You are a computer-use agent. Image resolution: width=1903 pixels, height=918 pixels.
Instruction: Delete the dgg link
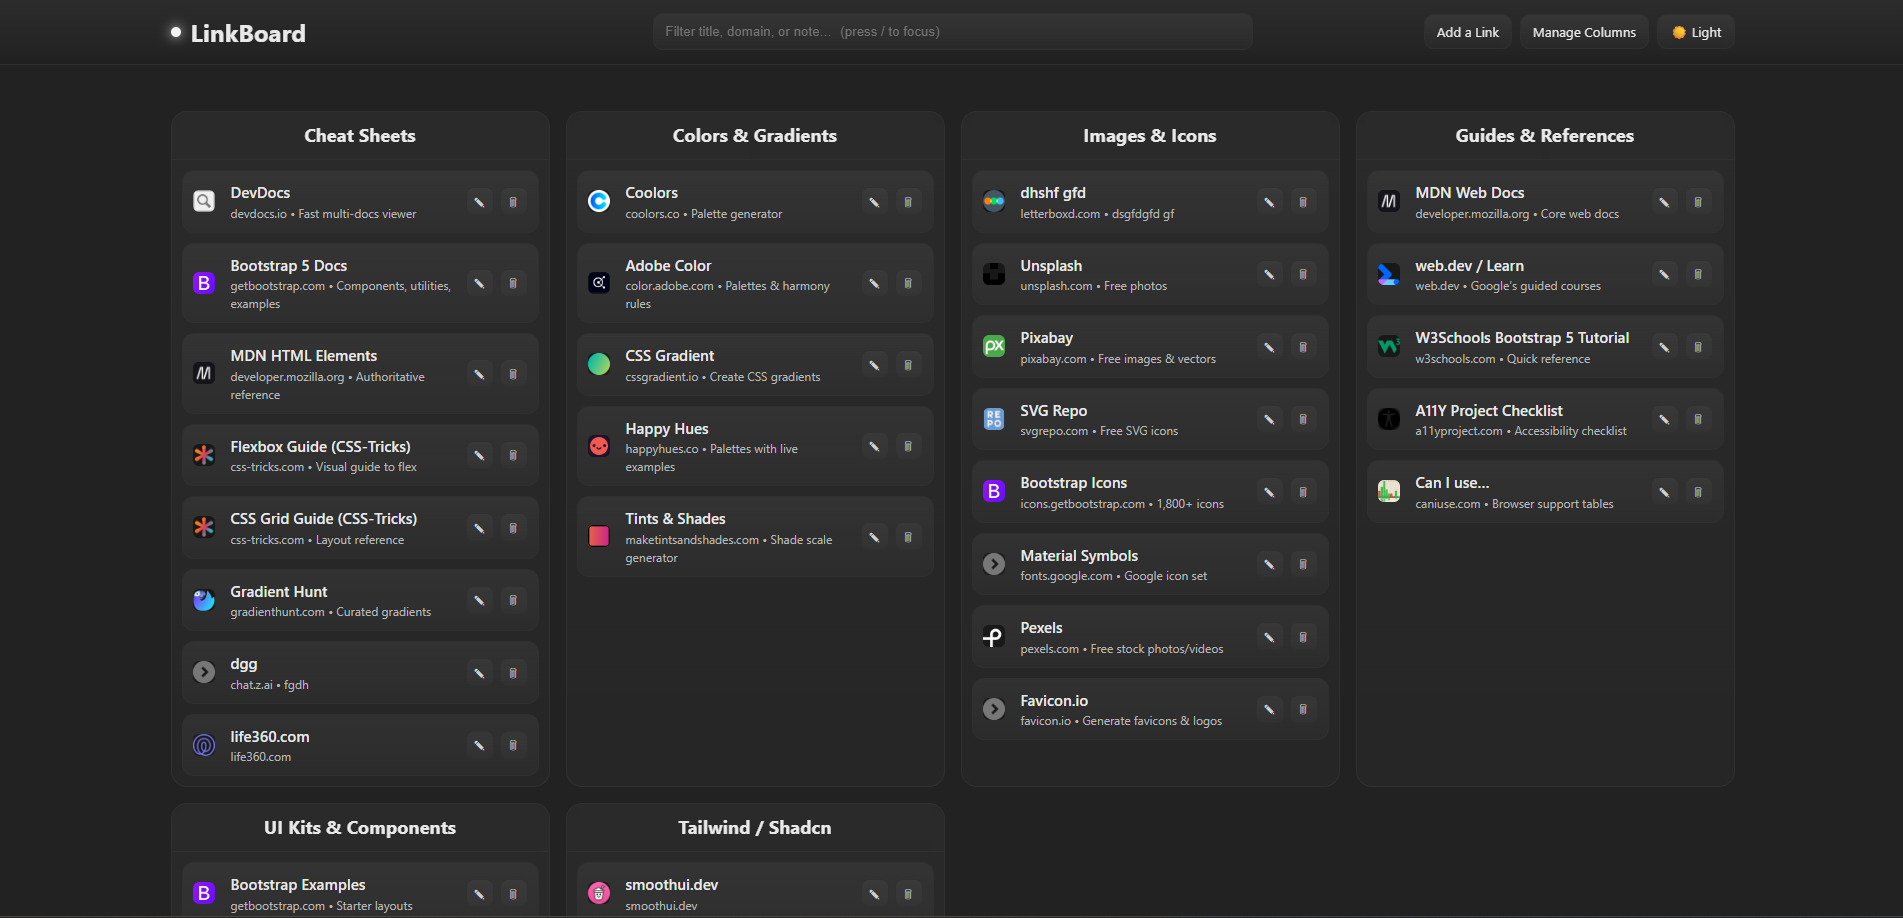click(513, 673)
